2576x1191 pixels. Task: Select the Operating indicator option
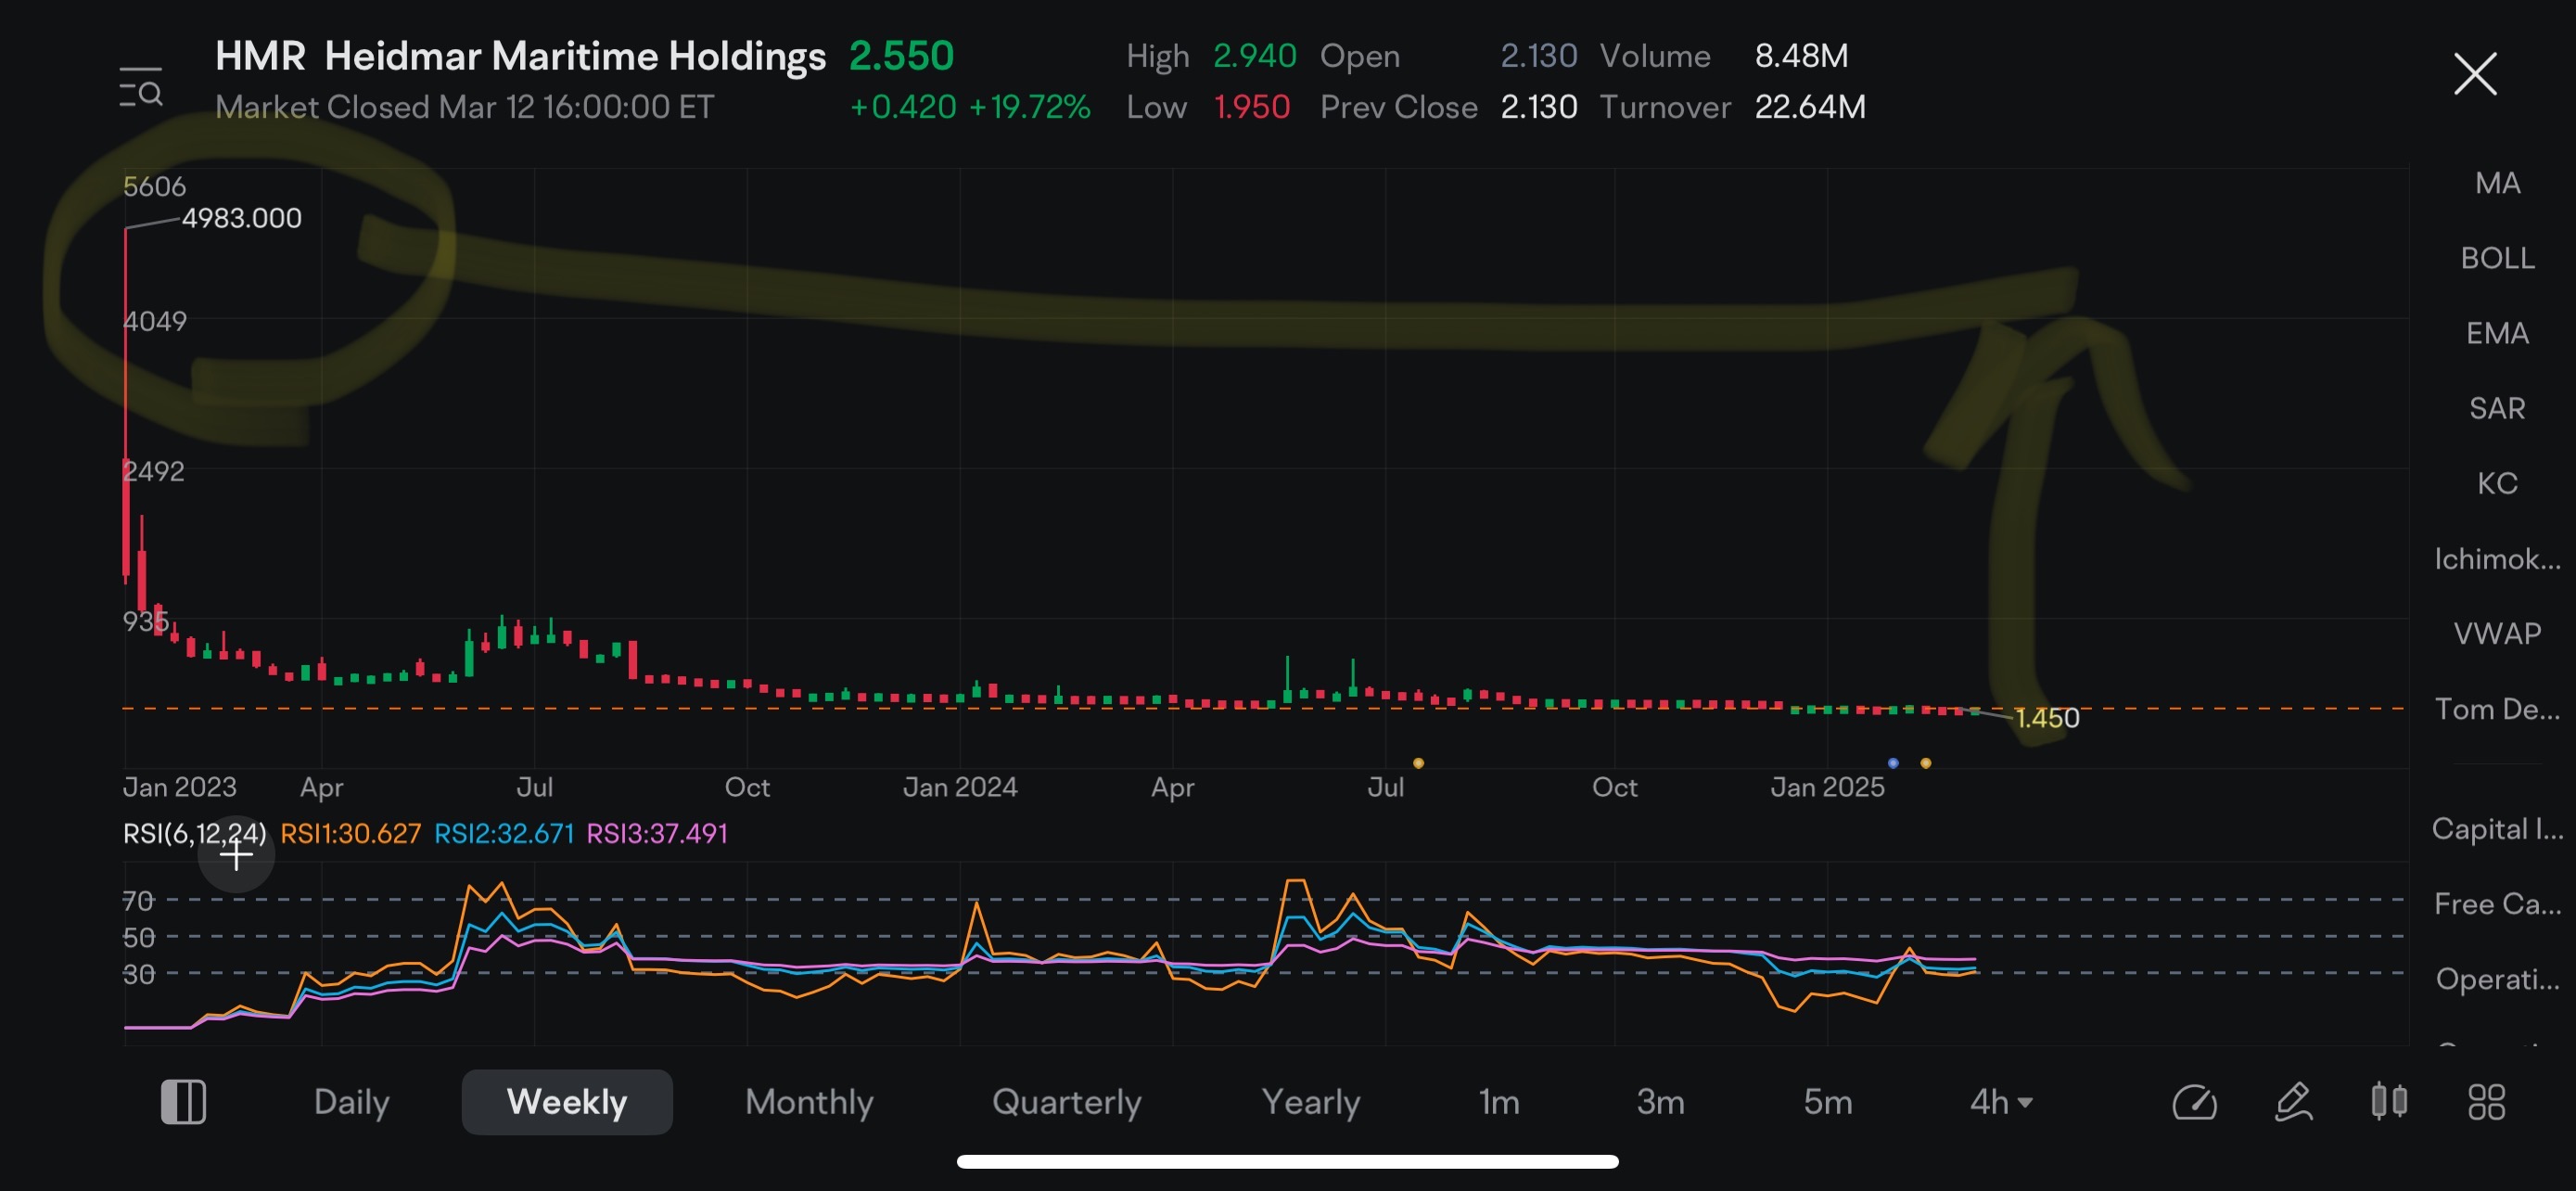[2497, 979]
